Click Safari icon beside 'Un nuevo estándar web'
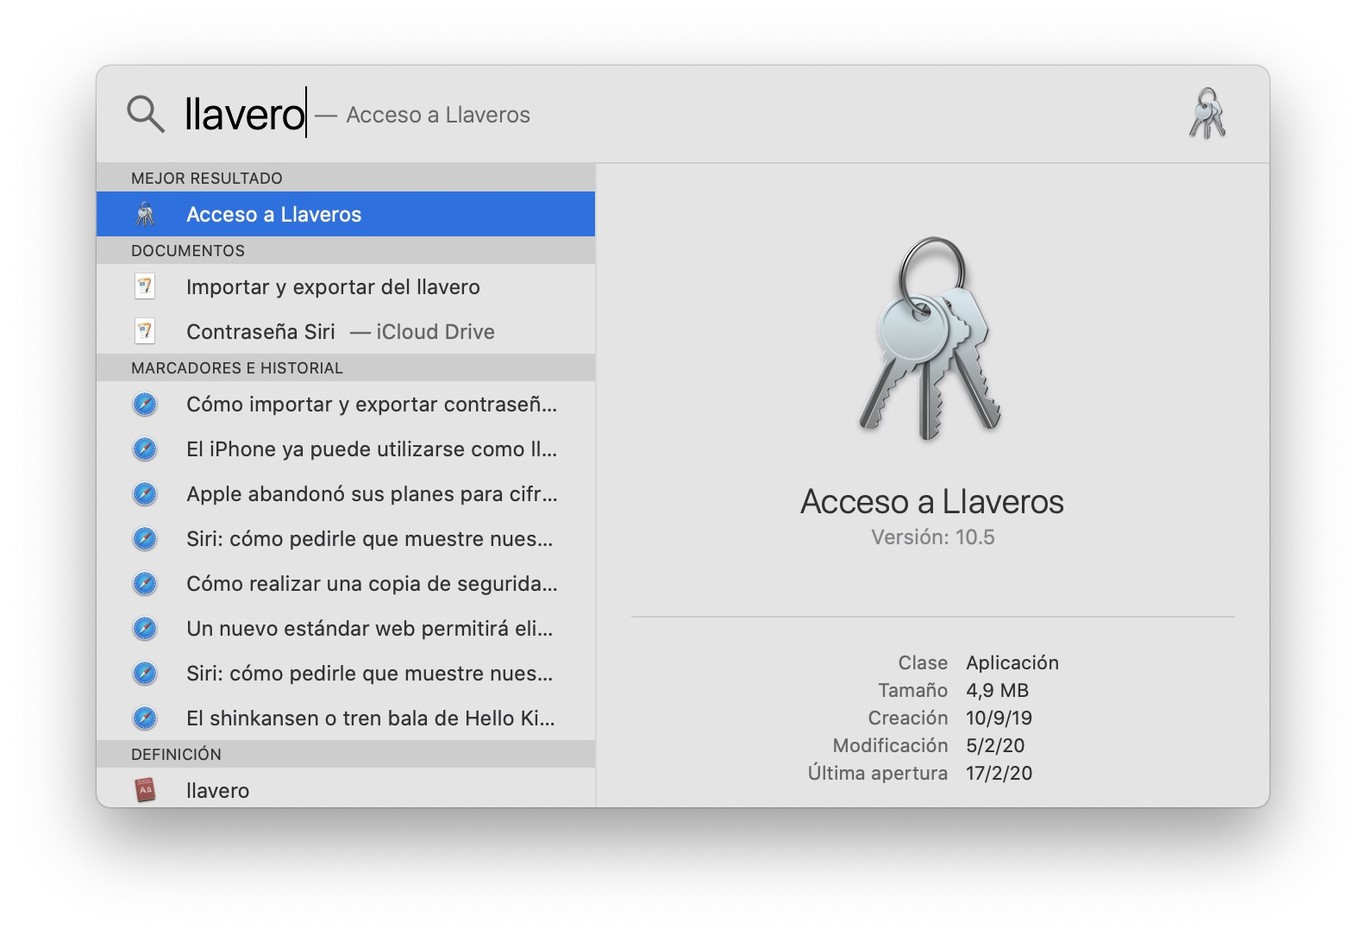The image size is (1366, 935). 145,628
